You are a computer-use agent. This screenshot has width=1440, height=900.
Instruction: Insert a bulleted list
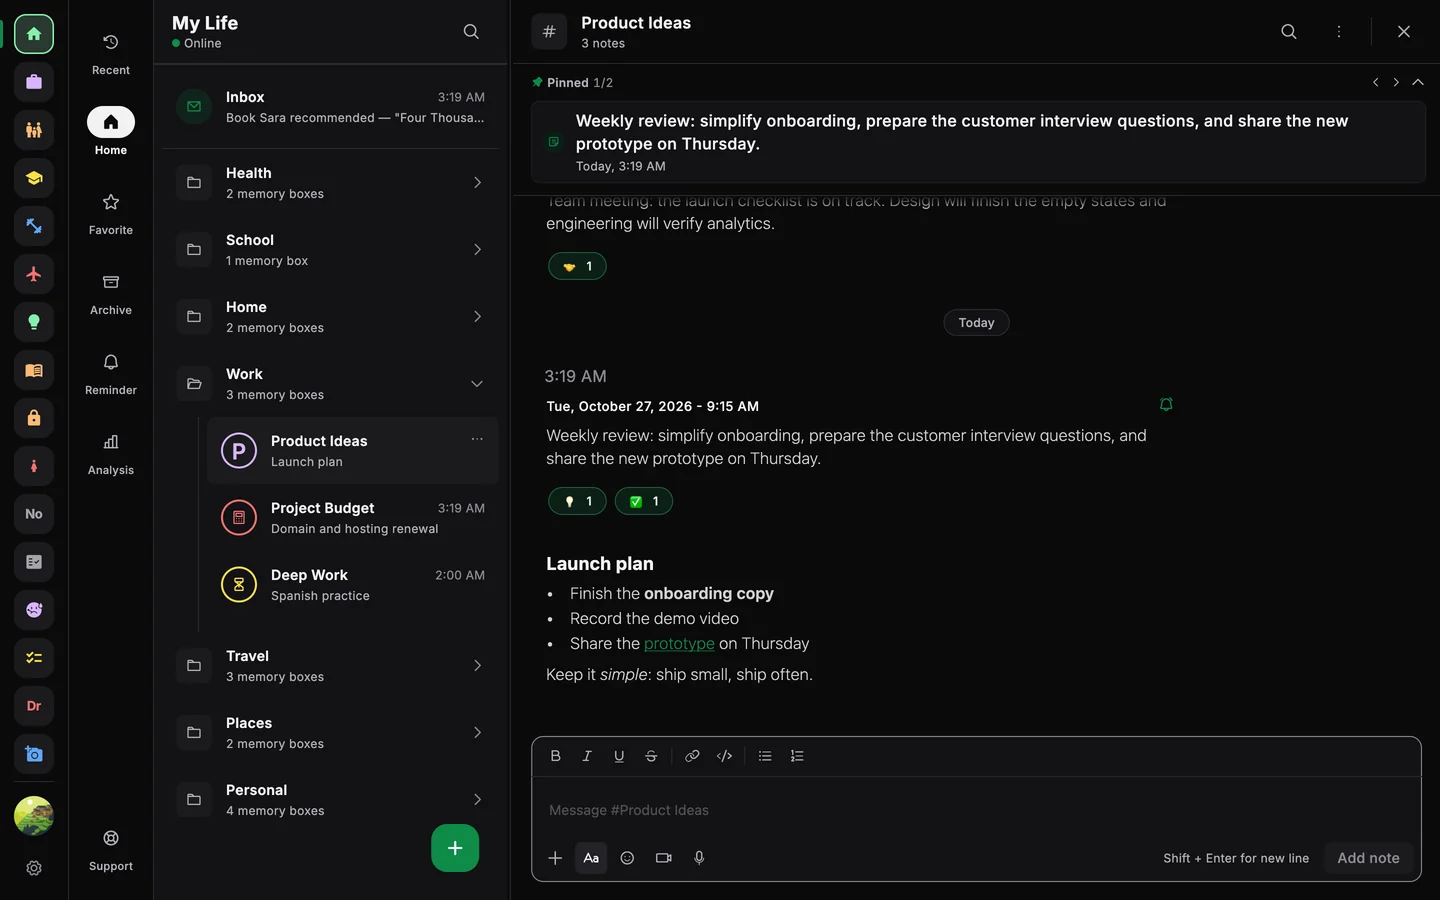pyautogui.click(x=765, y=756)
